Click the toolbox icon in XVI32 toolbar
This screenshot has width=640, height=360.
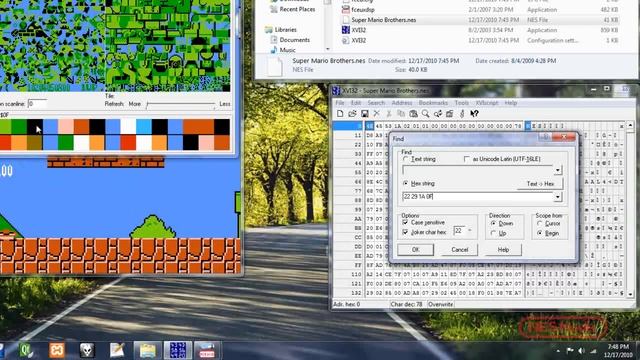[x=449, y=114]
